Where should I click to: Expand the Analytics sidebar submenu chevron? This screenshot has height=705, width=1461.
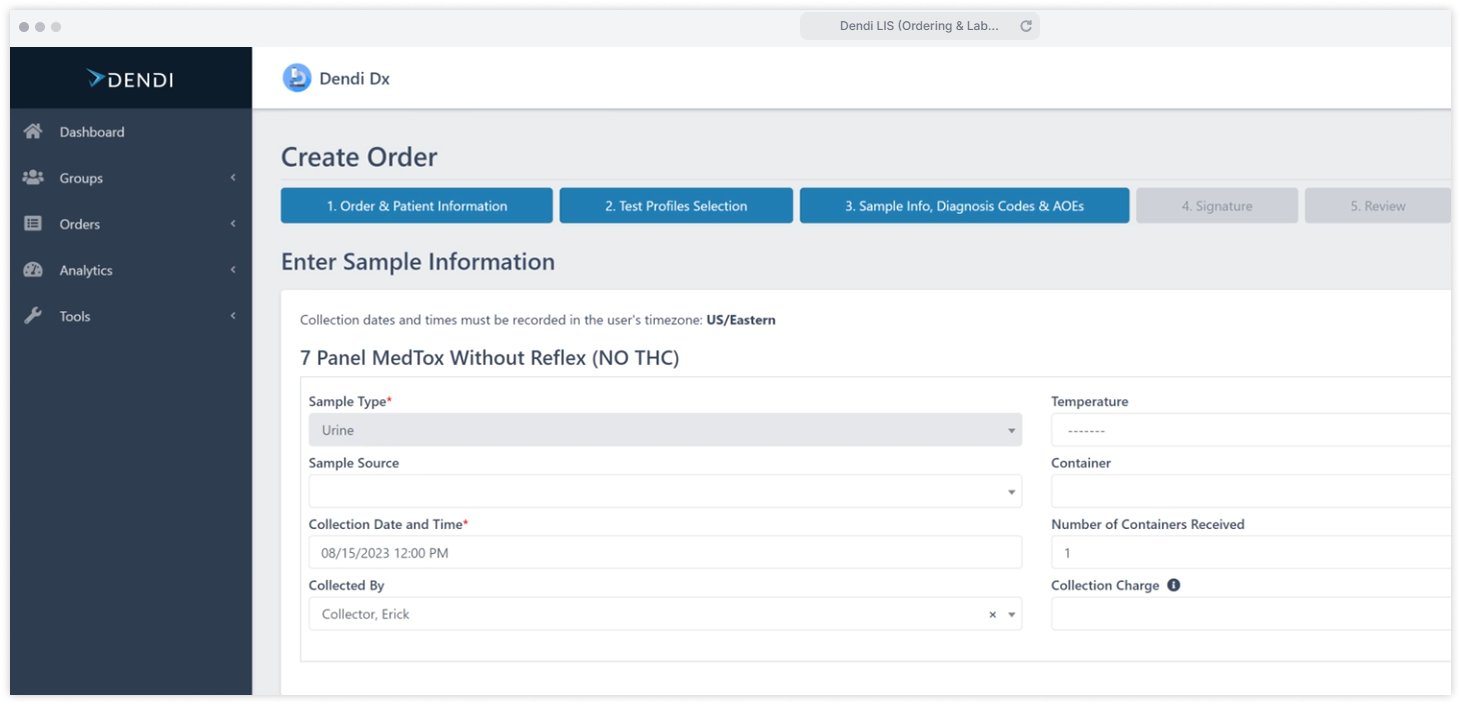pos(233,270)
